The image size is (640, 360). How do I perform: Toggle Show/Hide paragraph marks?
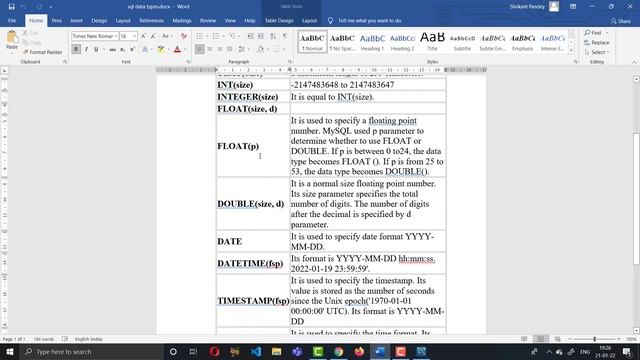pyautogui.click(x=285, y=36)
